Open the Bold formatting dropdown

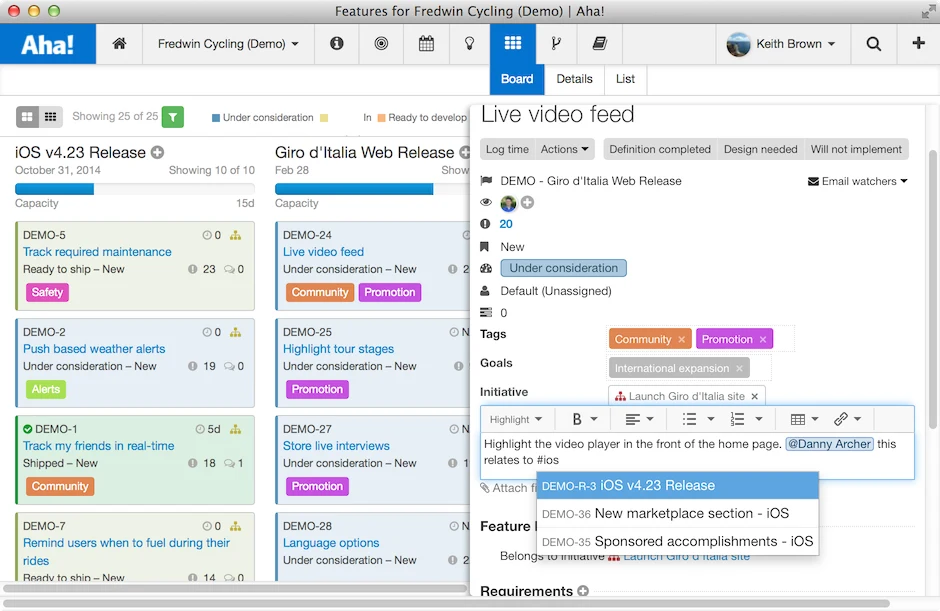point(585,419)
